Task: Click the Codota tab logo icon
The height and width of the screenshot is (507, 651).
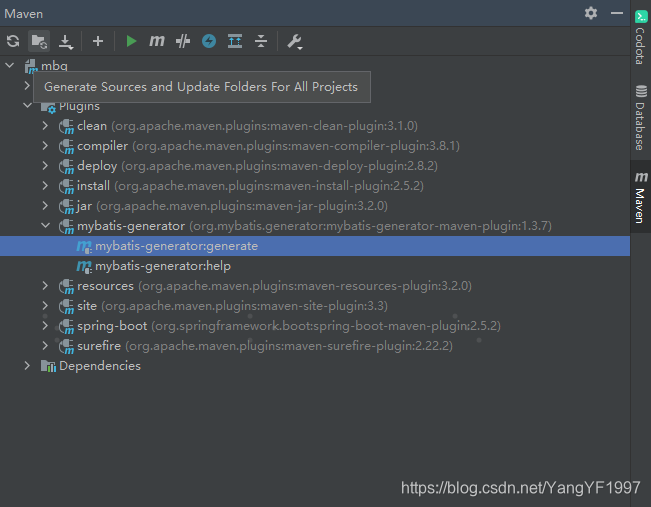Action: [x=641, y=17]
